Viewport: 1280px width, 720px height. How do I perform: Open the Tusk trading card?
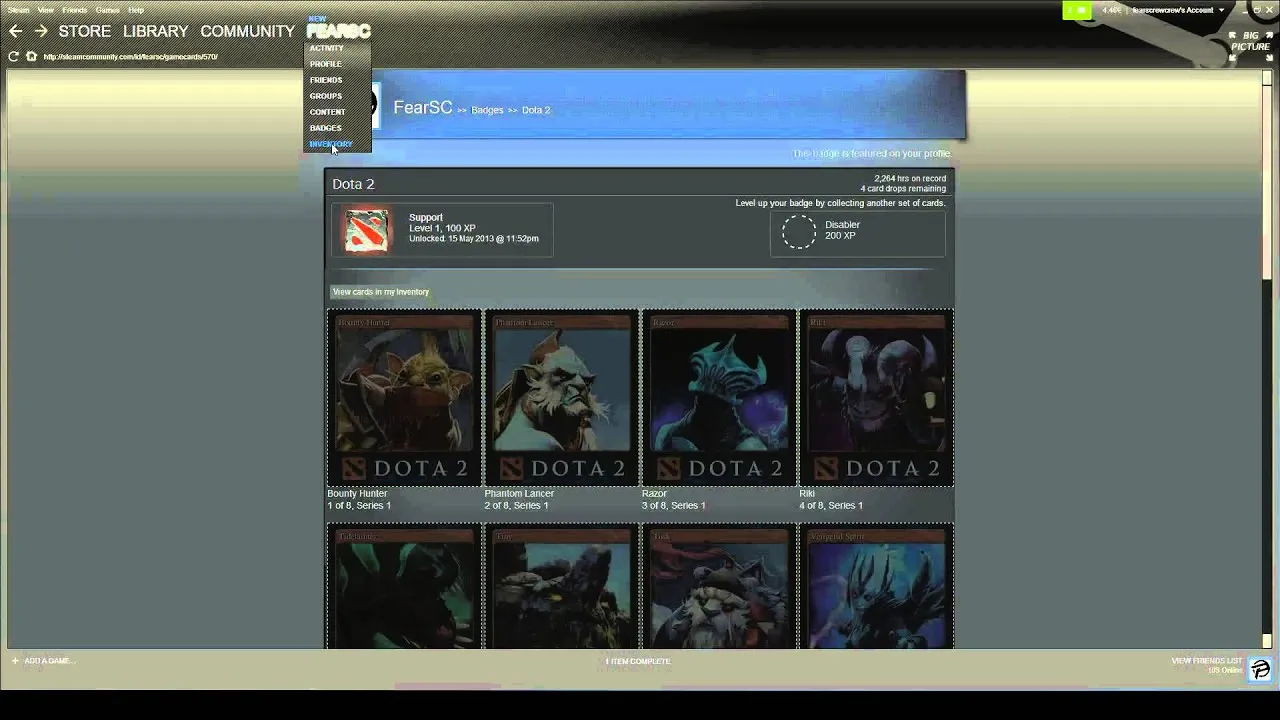[x=719, y=586]
